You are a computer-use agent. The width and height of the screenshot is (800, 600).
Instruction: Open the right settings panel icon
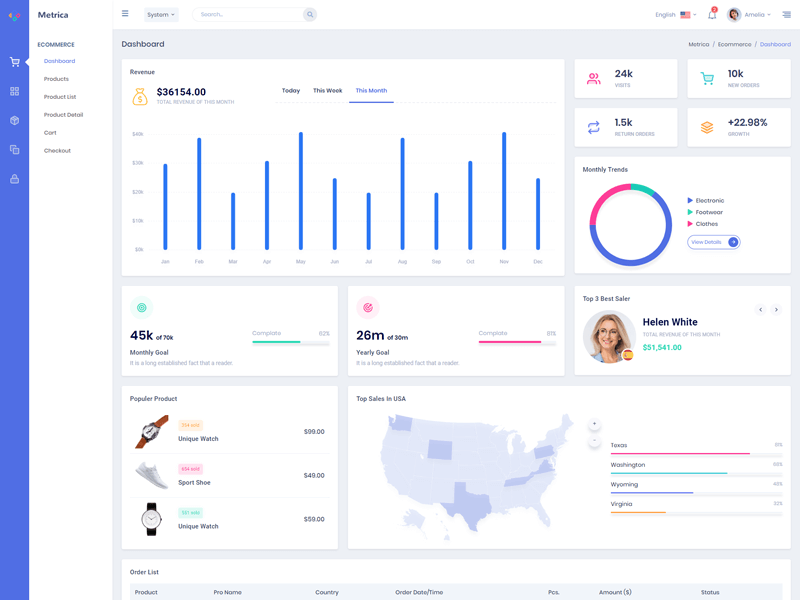[x=787, y=15]
